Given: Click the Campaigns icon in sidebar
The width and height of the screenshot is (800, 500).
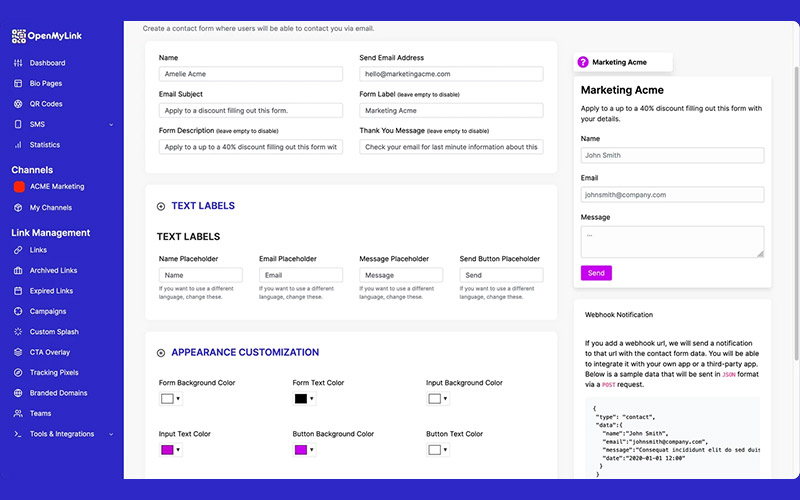Looking at the screenshot, I should click(x=18, y=311).
